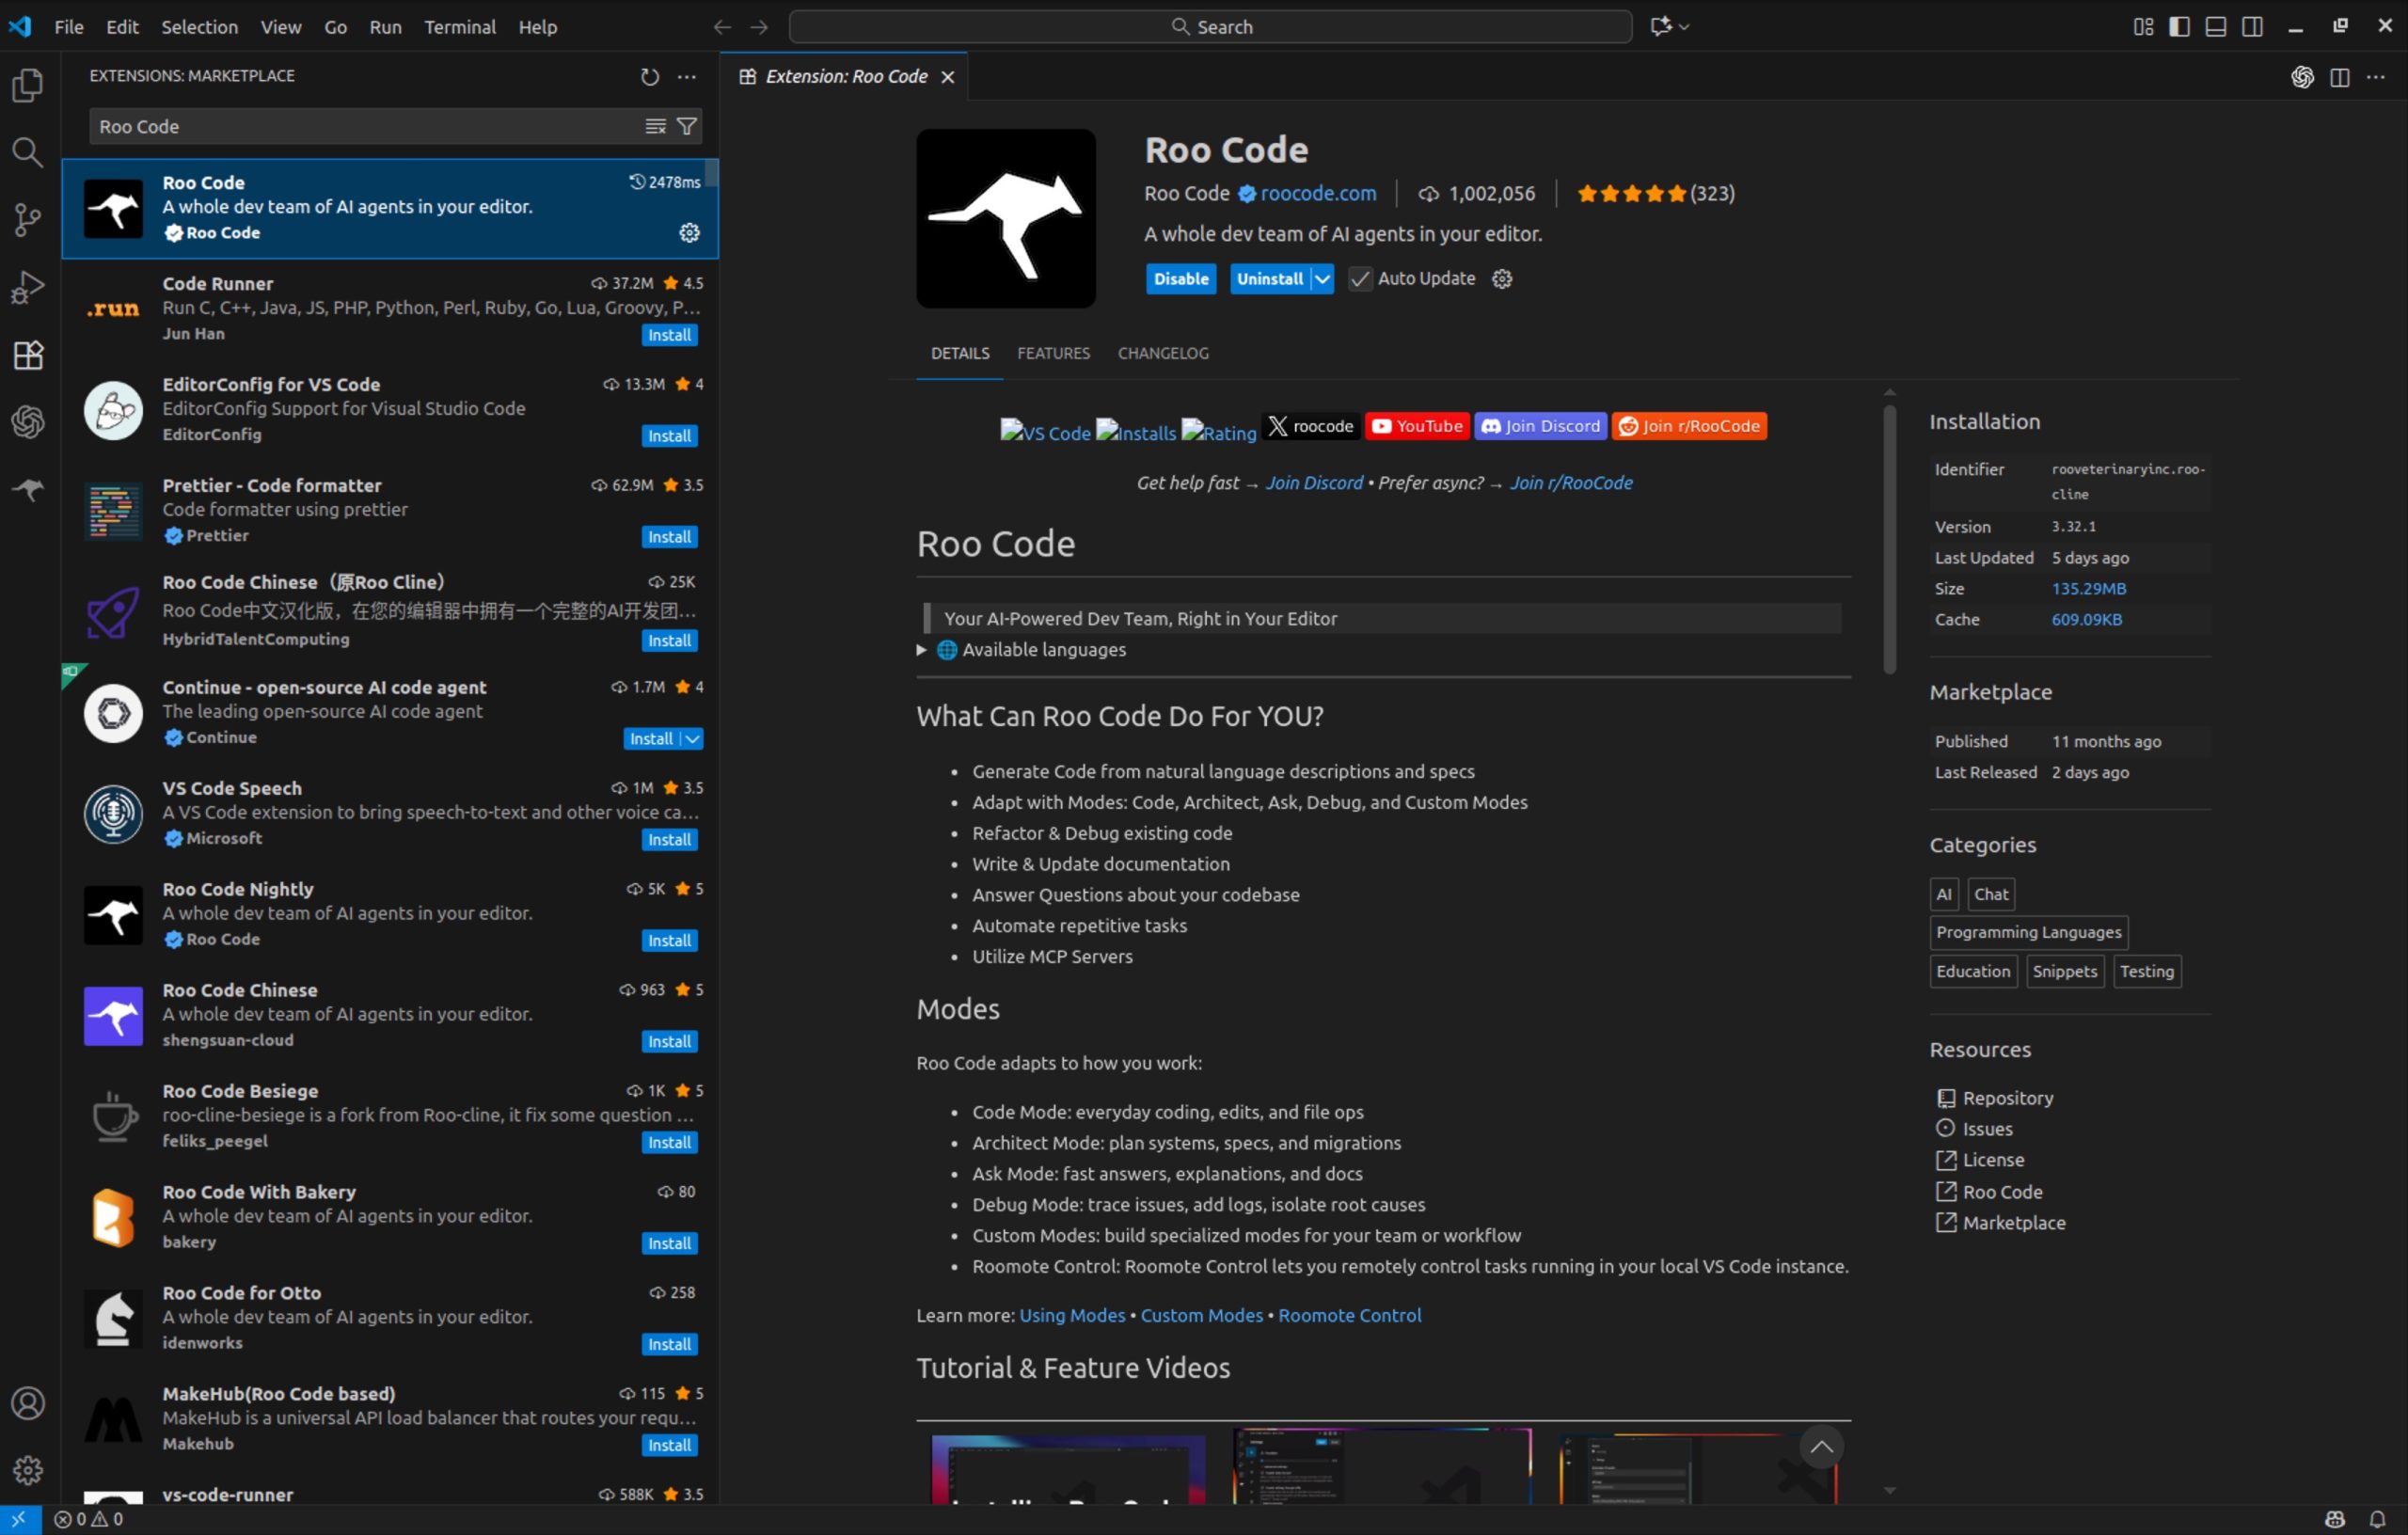Uncheck Auto Update for Roo Code

(x=1359, y=278)
